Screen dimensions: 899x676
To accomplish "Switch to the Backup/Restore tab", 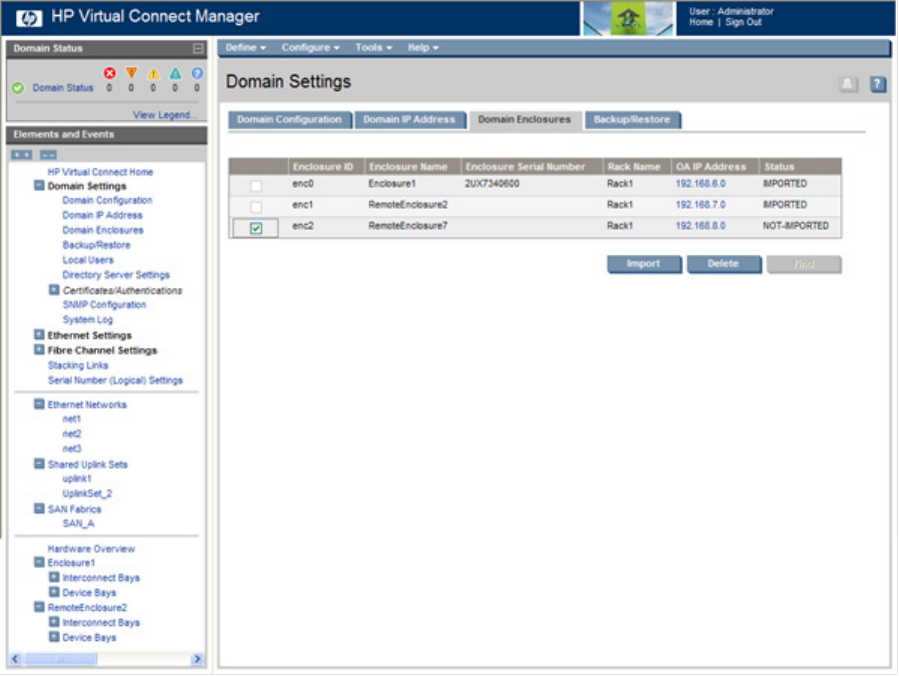I will click(x=632, y=120).
